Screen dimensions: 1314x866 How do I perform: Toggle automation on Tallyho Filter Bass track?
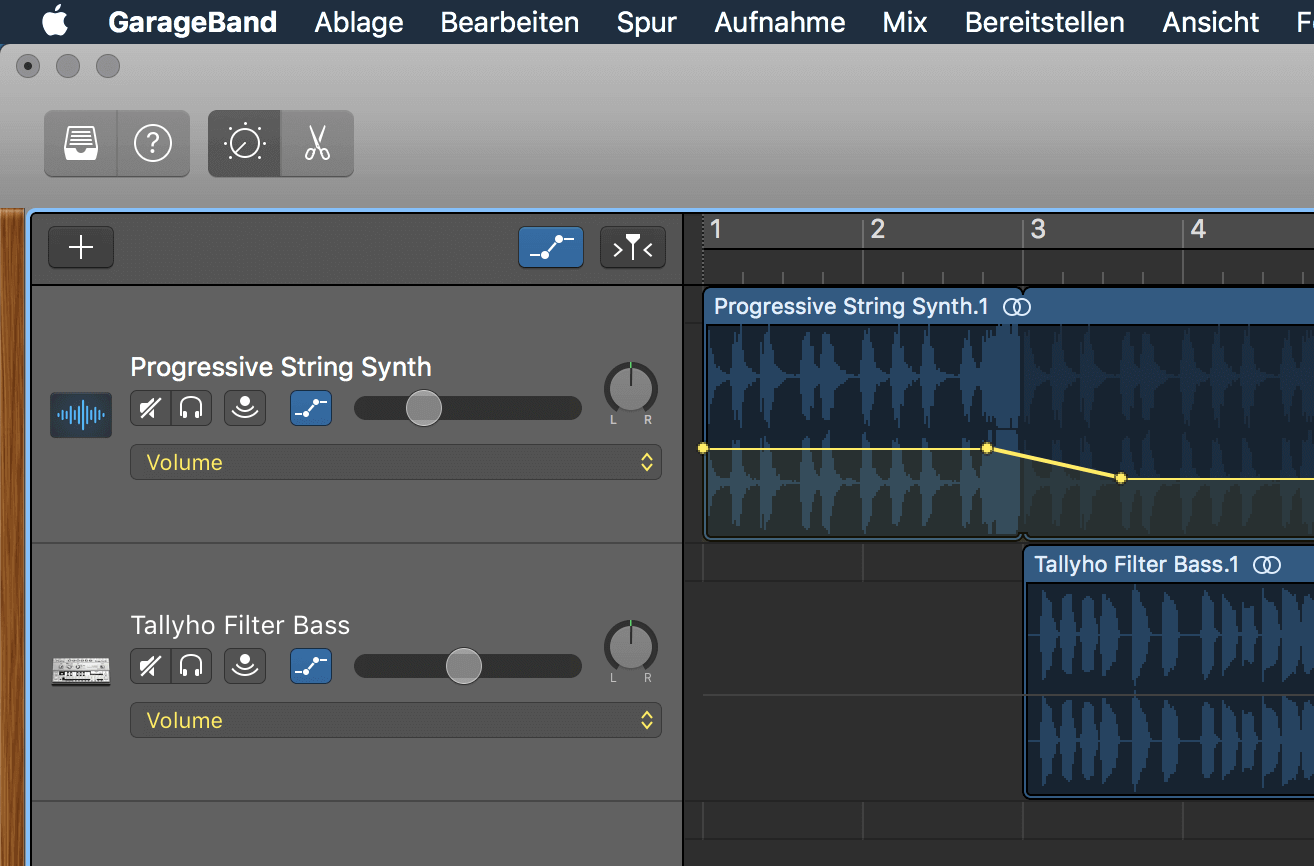(311, 666)
